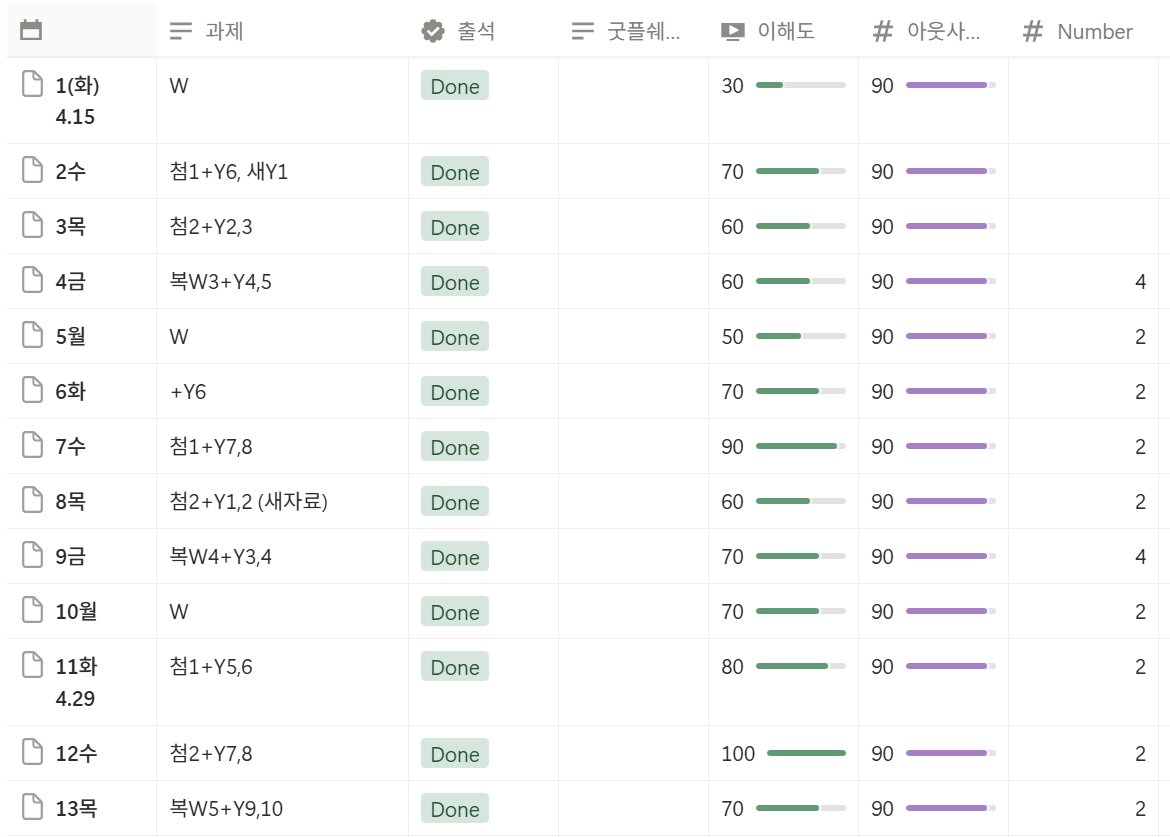
Task: Open the 첨1+Y5,6 entry on row 11화
Action: point(212,667)
